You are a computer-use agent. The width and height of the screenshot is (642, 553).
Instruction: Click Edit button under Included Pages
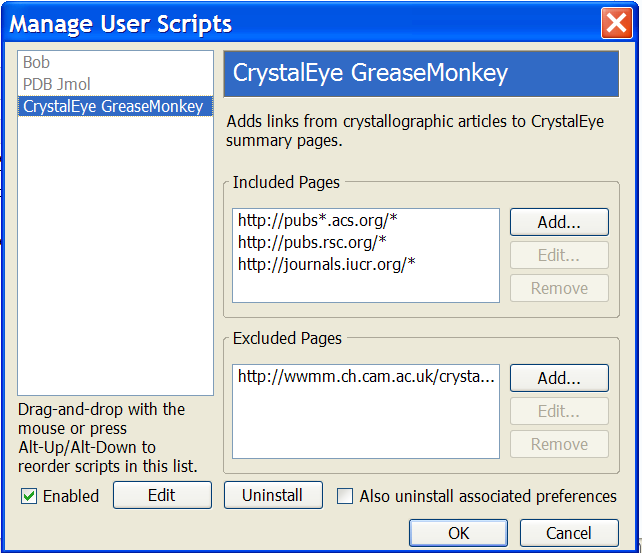559,255
